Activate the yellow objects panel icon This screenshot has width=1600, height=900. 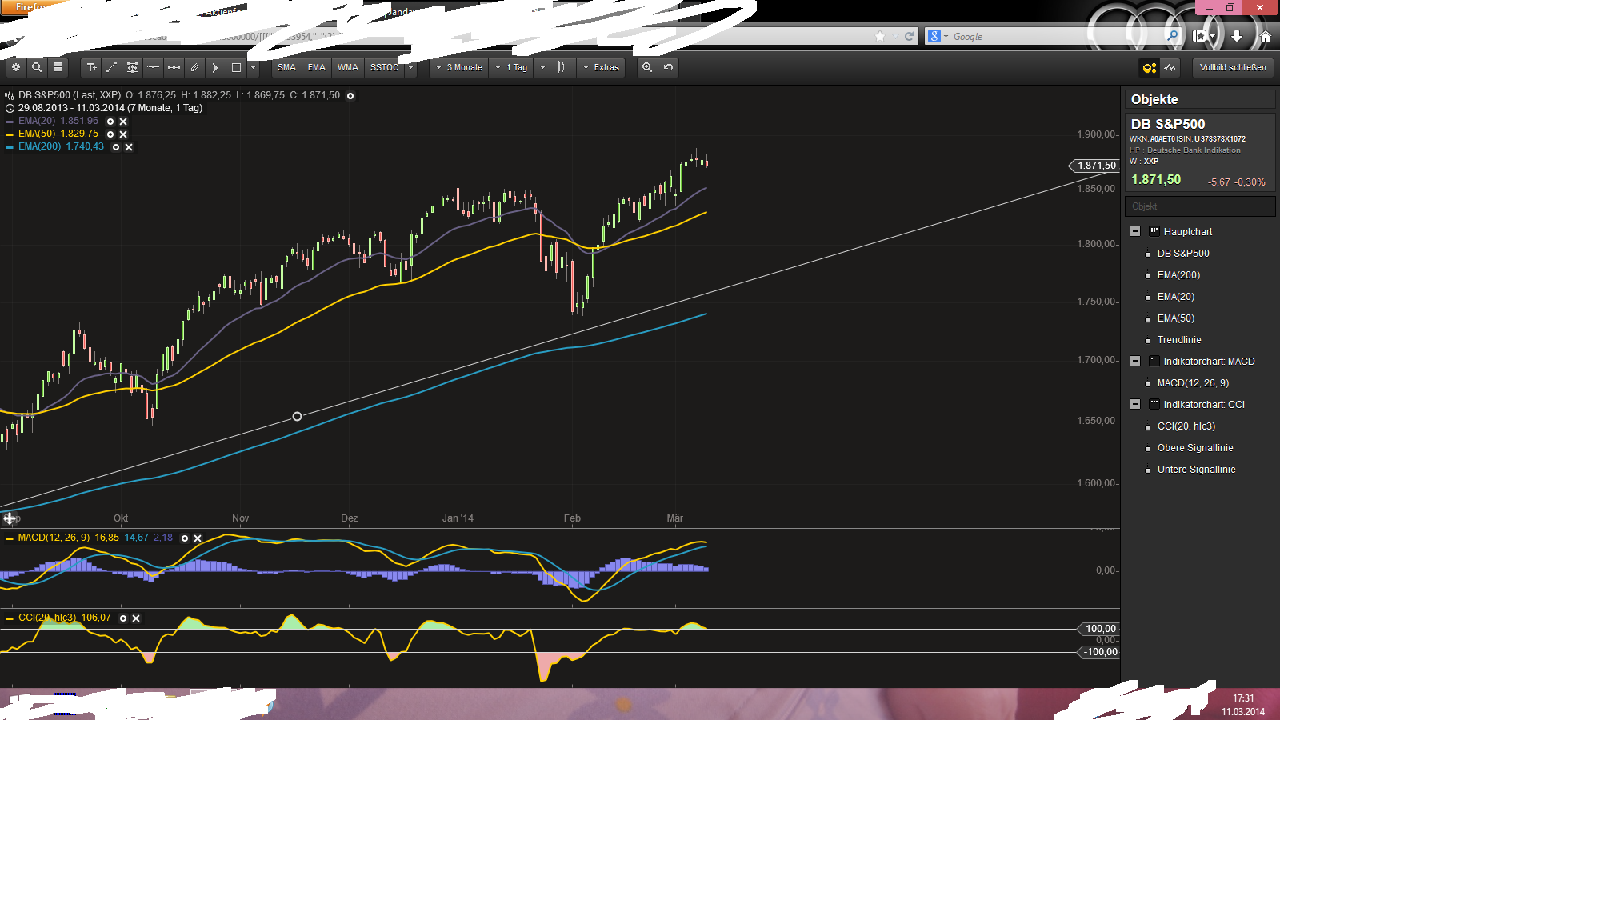1149,67
